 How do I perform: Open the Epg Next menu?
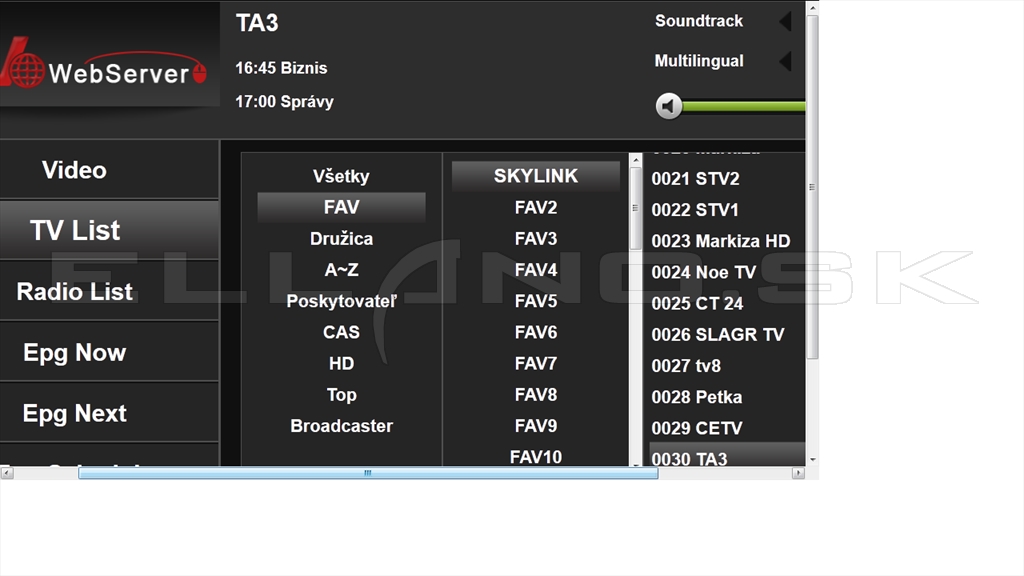tap(109, 413)
